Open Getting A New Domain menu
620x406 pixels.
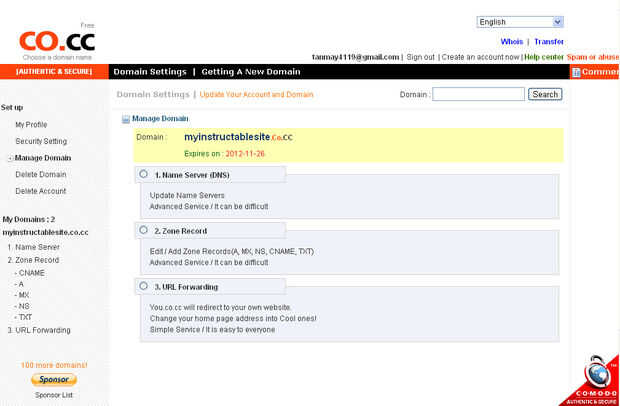[251, 72]
